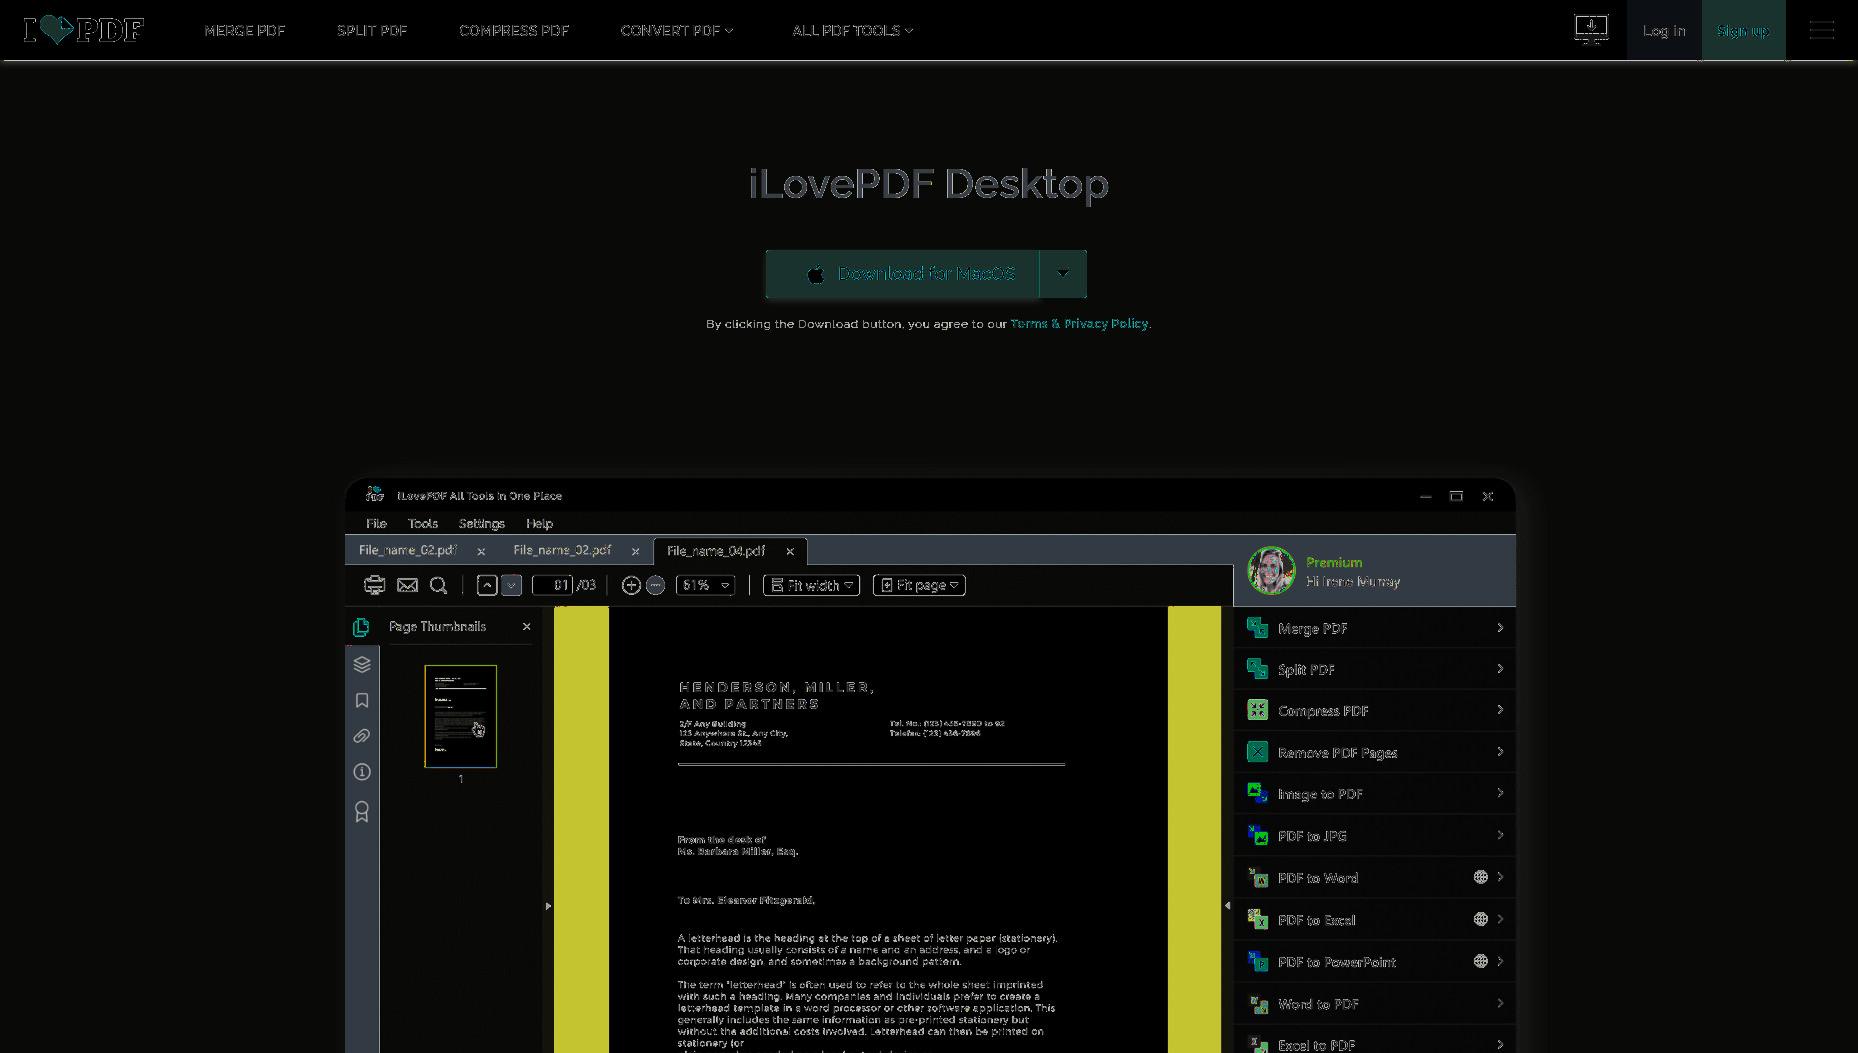Click the Image to PDF icon
Viewport: 1858px width, 1053px height.
click(1257, 793)
